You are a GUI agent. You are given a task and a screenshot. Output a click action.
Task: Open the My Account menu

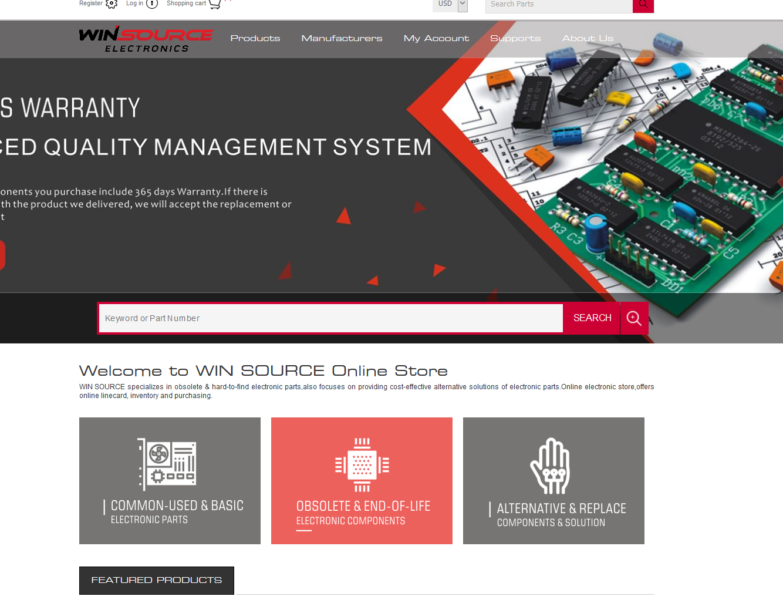(x=436, y=39)
